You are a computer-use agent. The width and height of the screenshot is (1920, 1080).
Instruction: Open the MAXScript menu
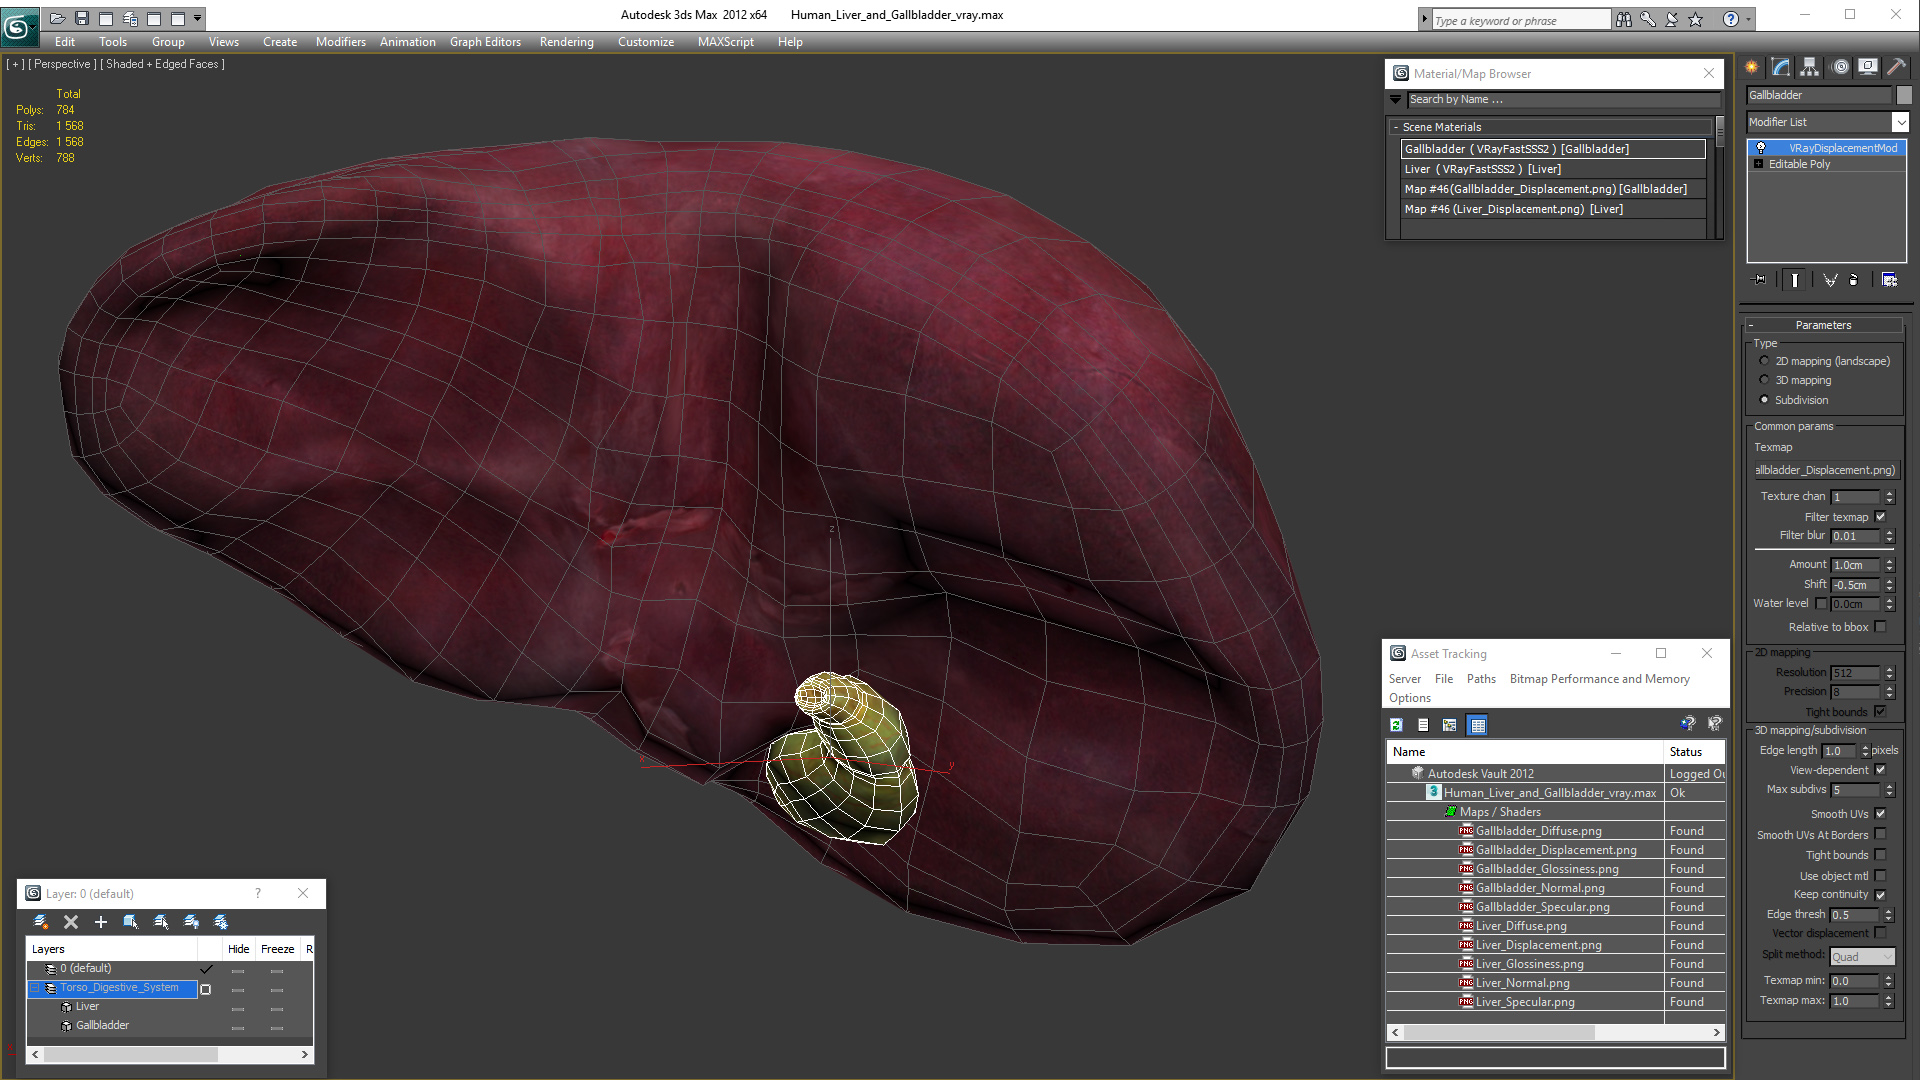(725, 42)
